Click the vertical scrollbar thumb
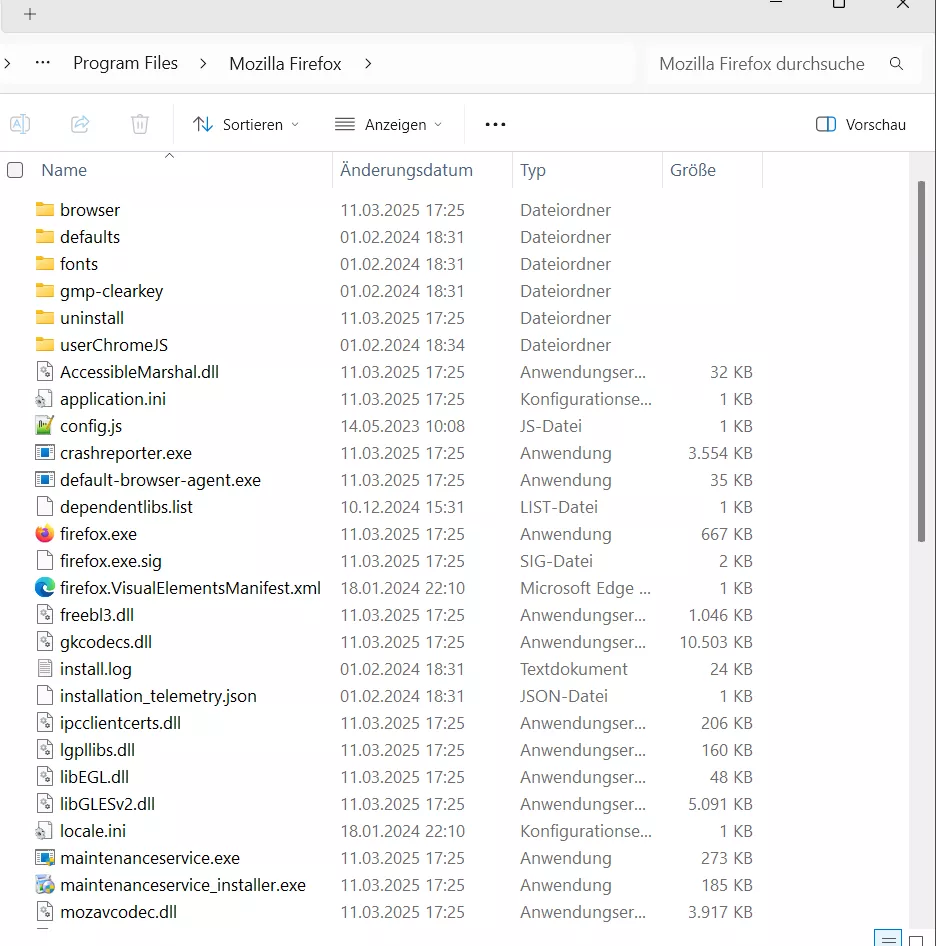Screen dimensions: 936x946 (921, 362)
